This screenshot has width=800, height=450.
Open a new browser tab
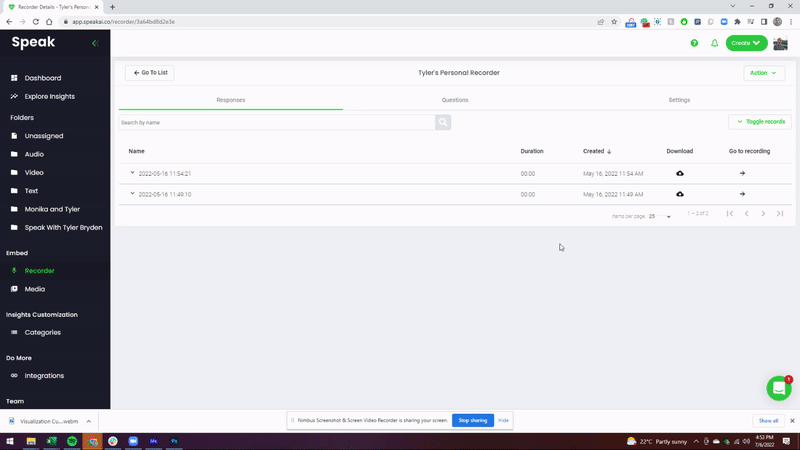(x=112, y=7)
